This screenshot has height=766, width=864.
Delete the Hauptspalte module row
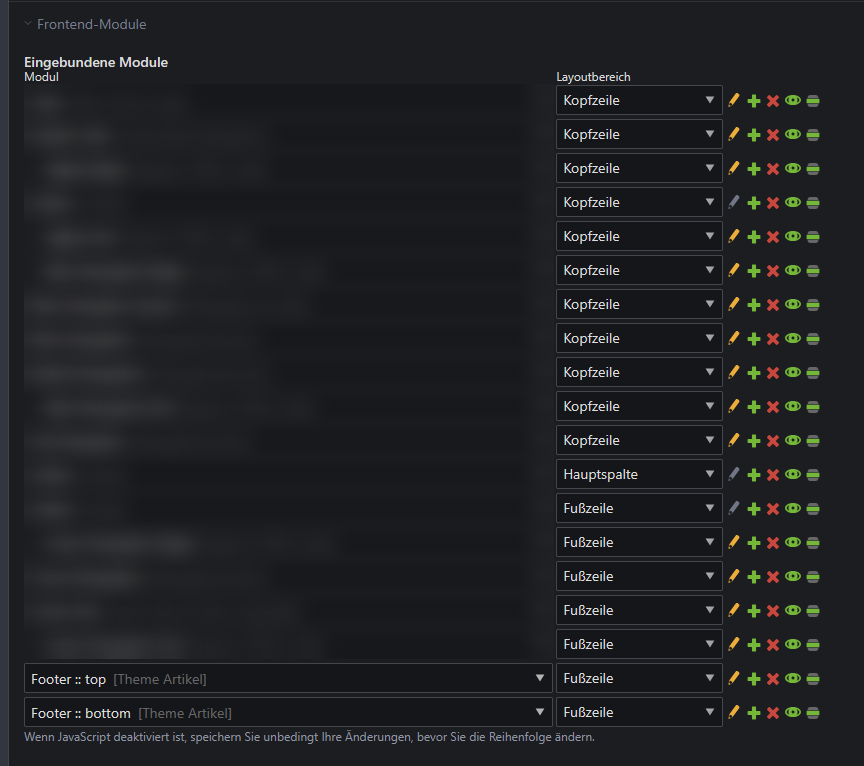(x=773, y=474)
